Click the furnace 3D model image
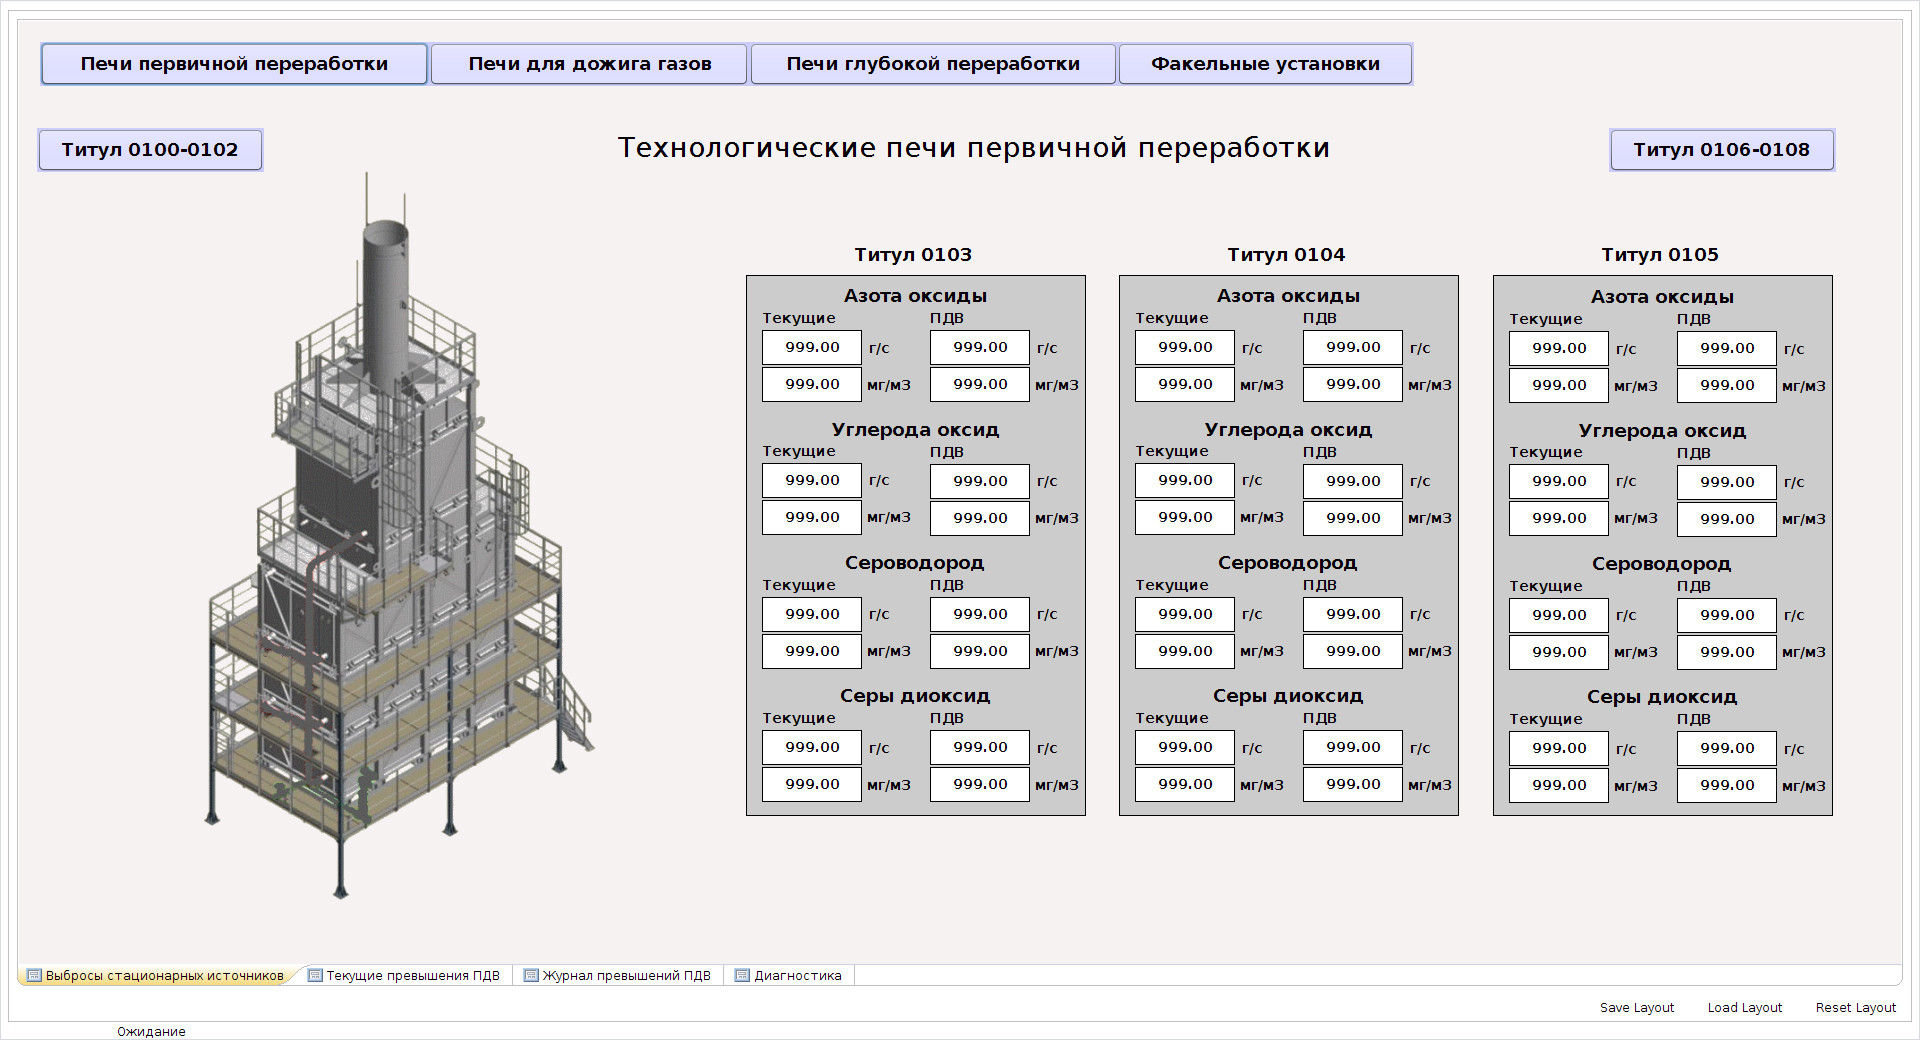 tap(400, 535)
